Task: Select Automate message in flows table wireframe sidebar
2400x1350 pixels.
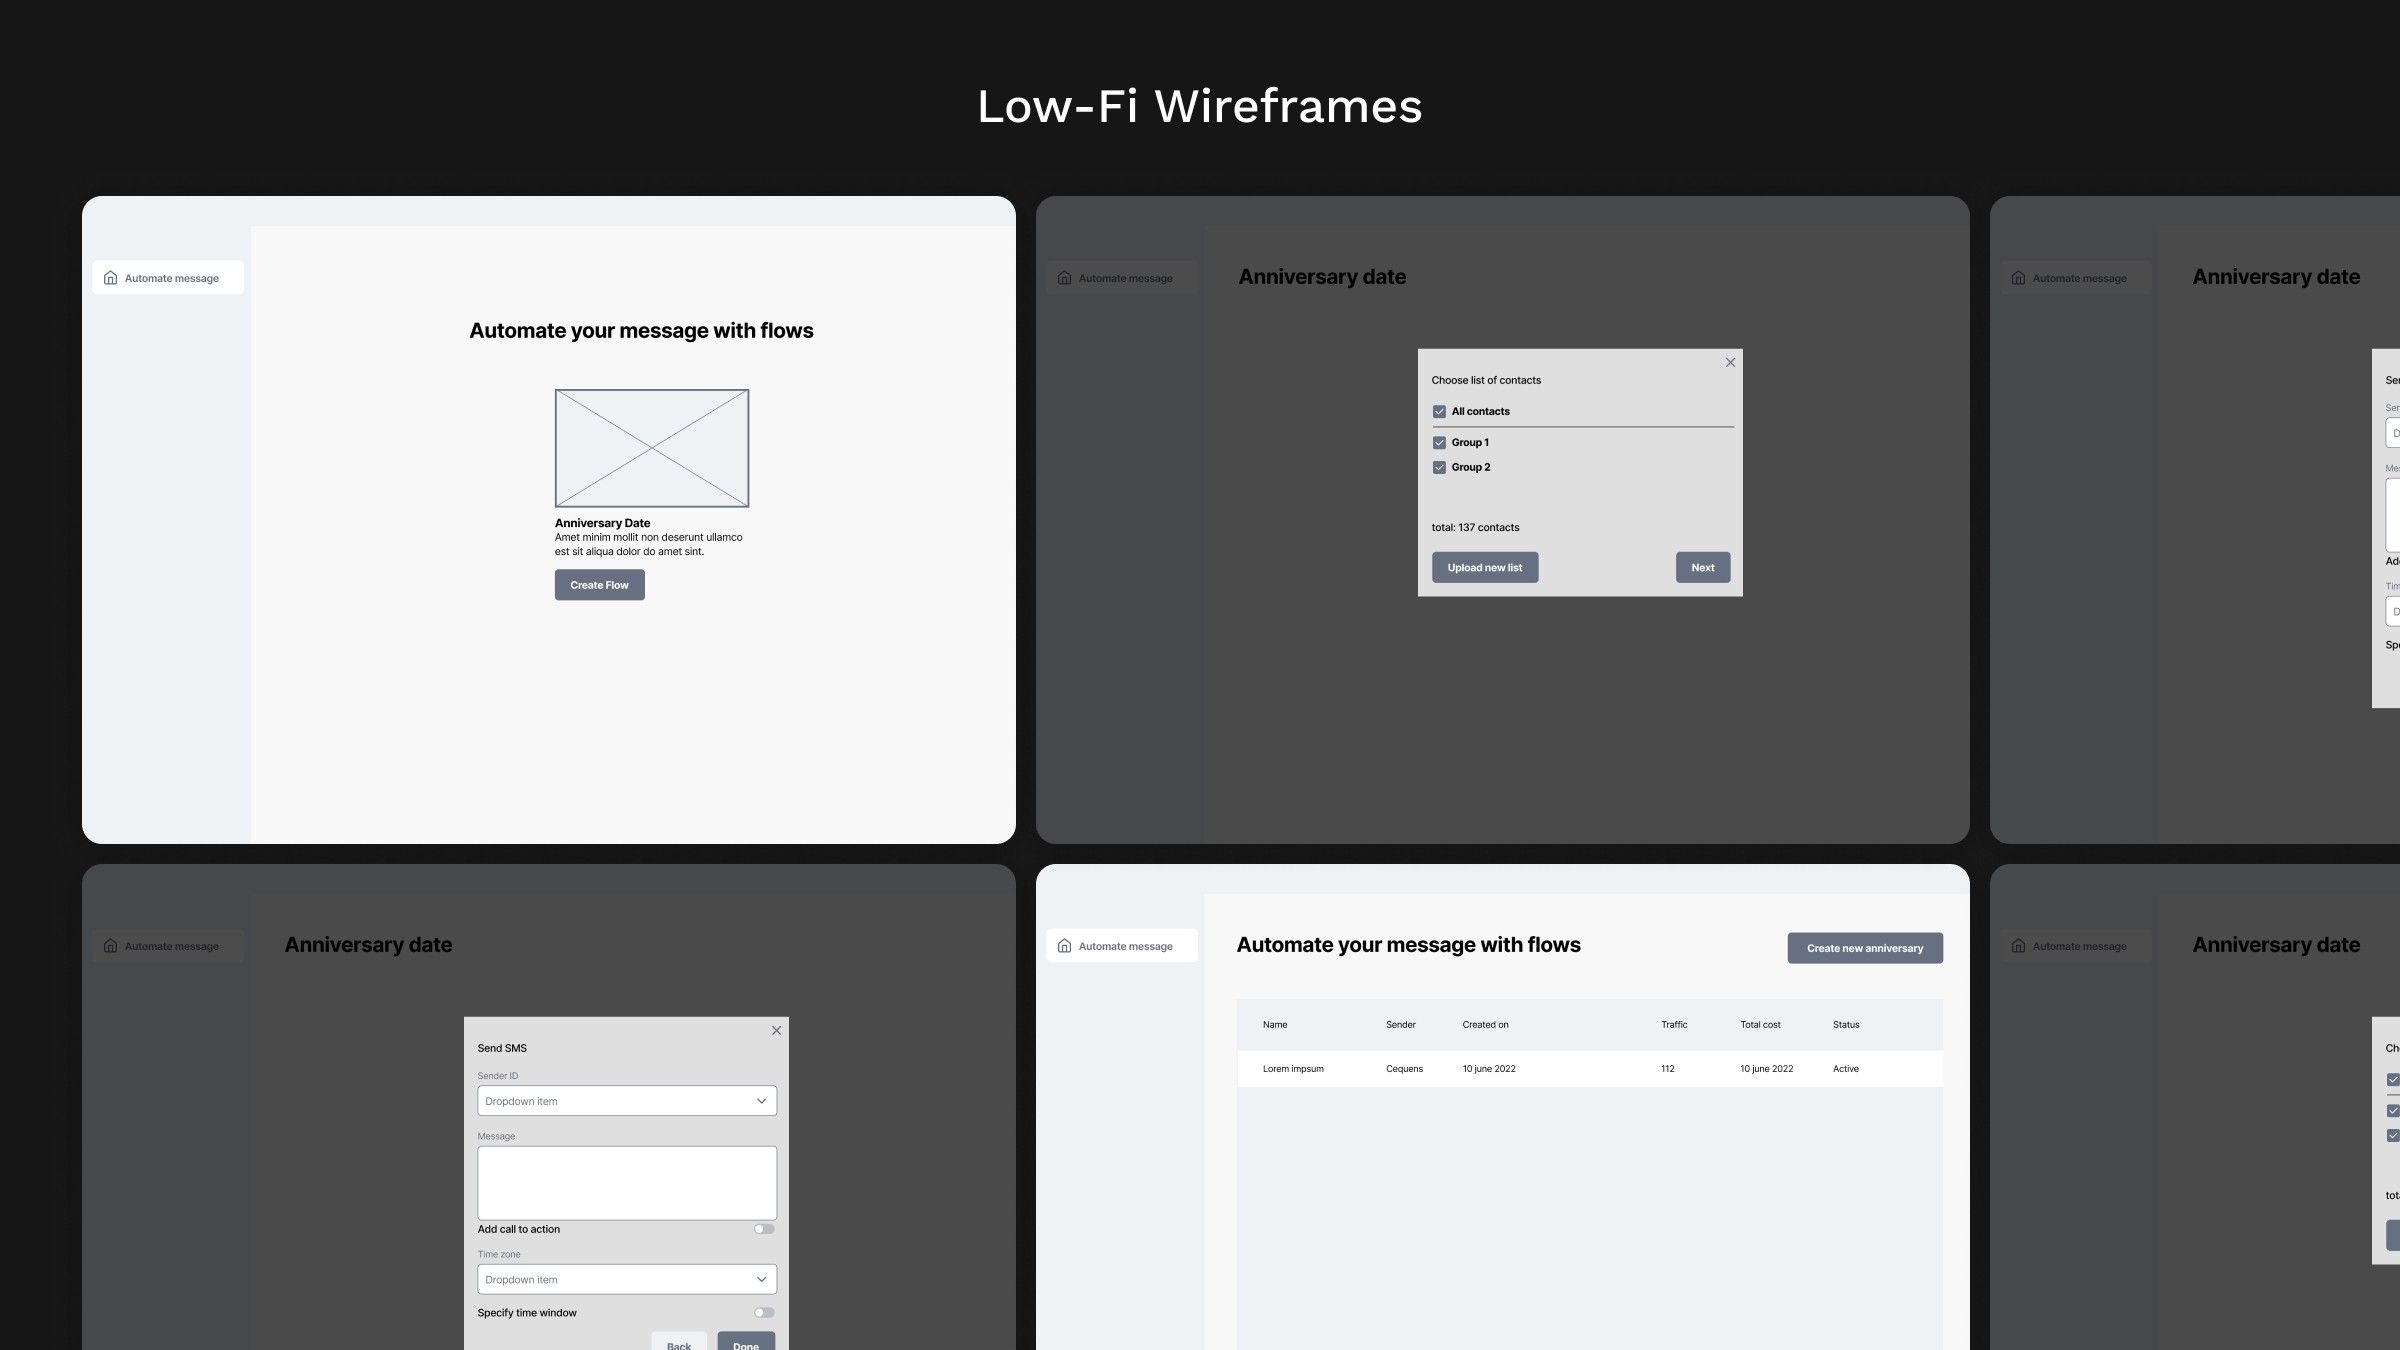Action: [1122, 946]
